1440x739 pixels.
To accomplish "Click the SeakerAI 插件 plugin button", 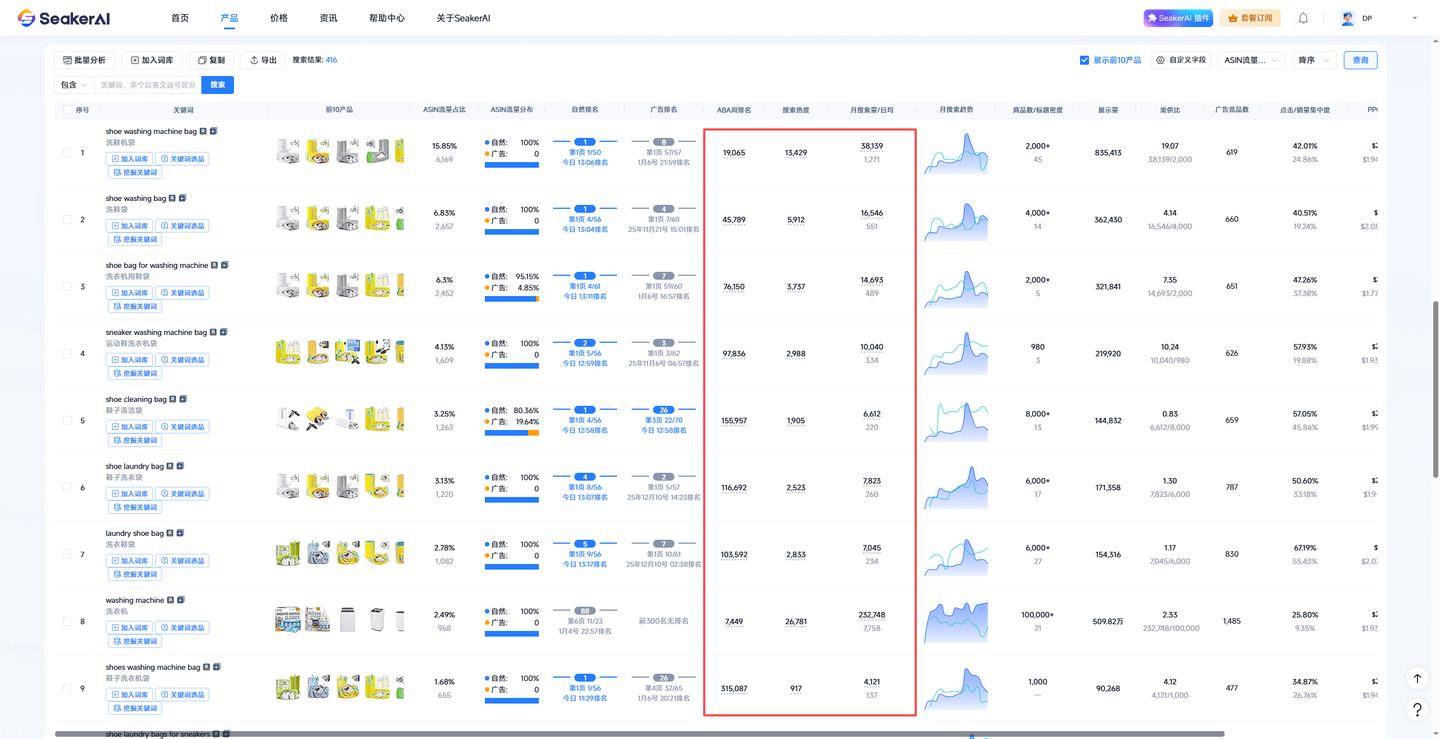I will click(x=1178, y=18).
